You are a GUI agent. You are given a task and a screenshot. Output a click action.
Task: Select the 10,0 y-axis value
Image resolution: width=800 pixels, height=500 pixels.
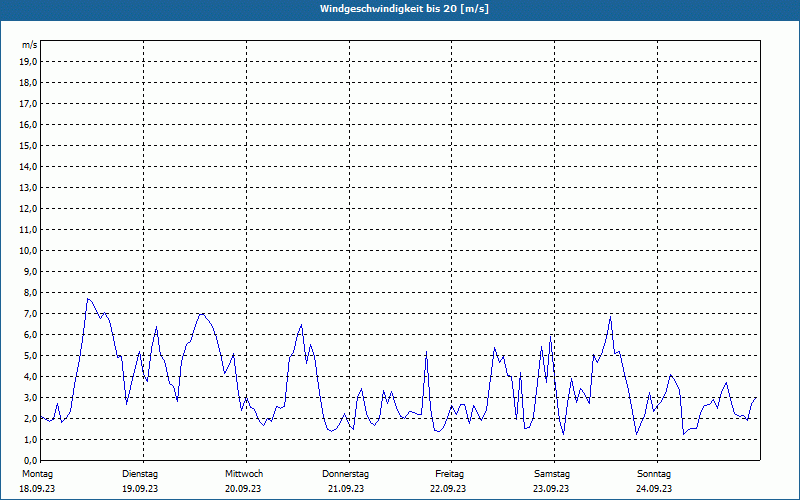click(x=29, y=251)
